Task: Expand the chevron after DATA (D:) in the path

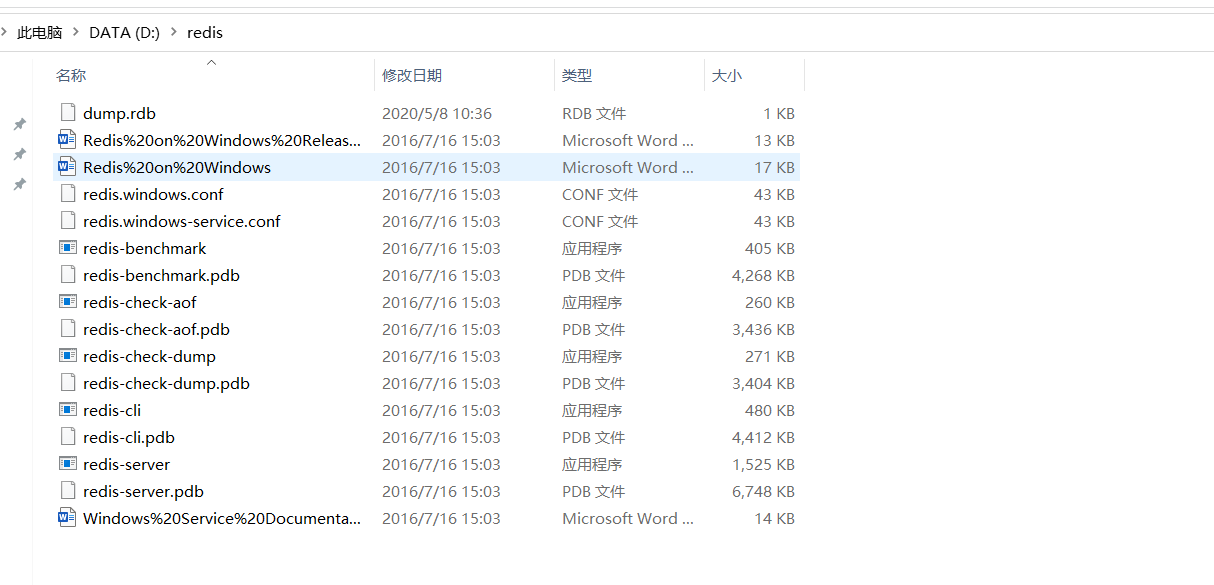Action: 173,32
